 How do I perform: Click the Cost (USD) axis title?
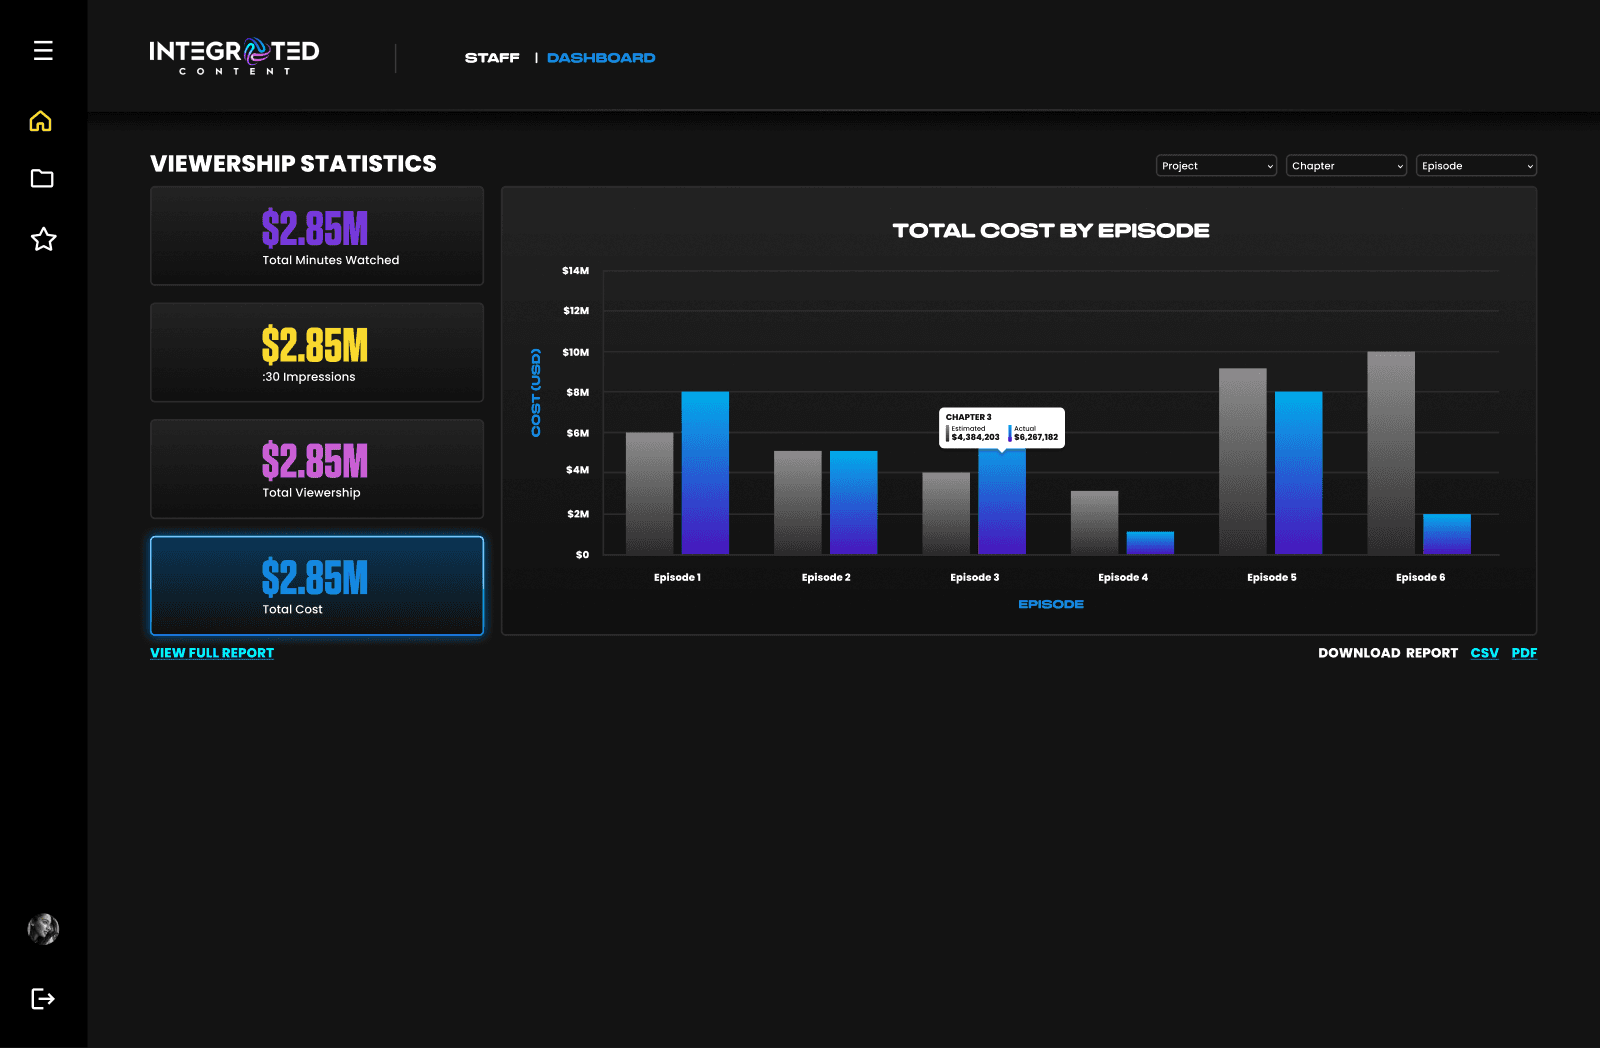(536, 392)
